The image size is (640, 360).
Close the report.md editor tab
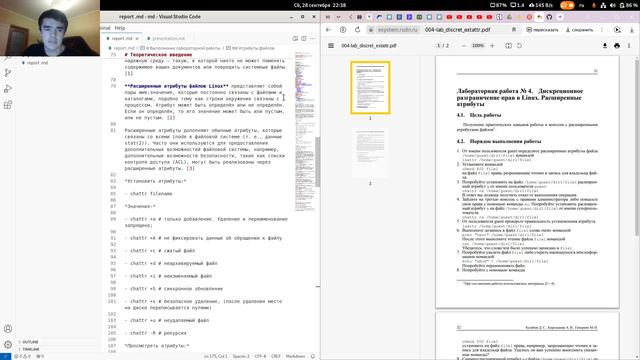coord(137,38)
